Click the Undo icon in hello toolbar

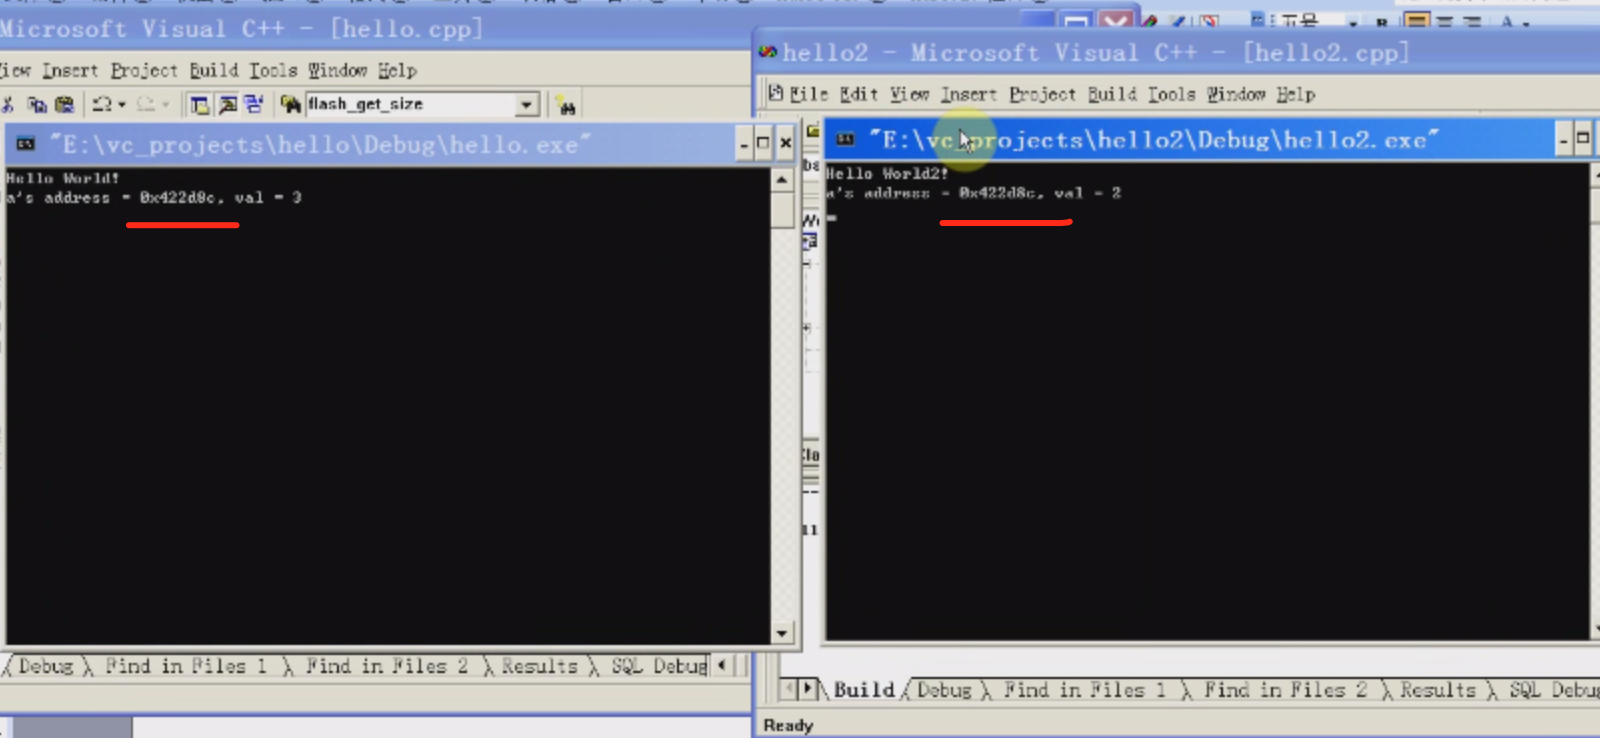point(102,104)
